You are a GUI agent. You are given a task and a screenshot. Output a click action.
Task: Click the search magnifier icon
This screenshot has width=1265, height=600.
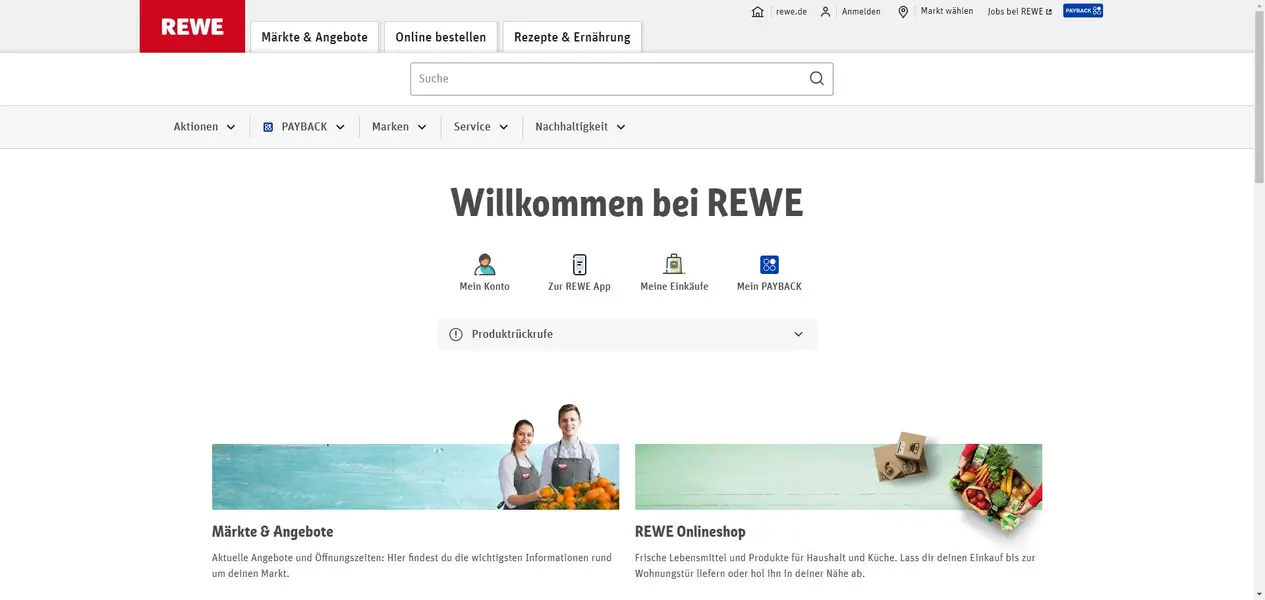817,79
